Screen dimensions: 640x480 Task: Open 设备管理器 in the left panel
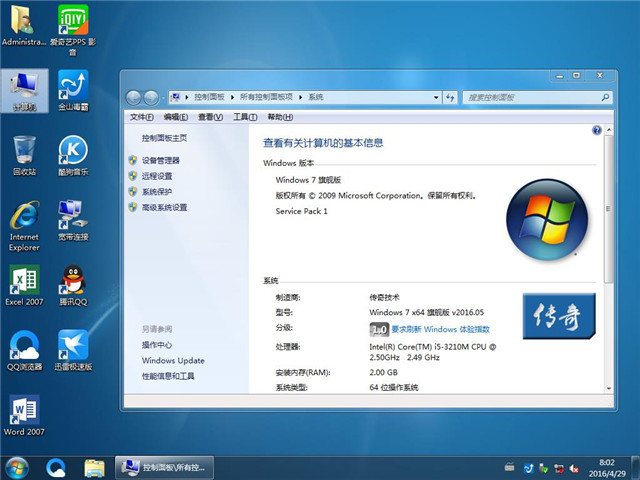[x=161, y=160]
